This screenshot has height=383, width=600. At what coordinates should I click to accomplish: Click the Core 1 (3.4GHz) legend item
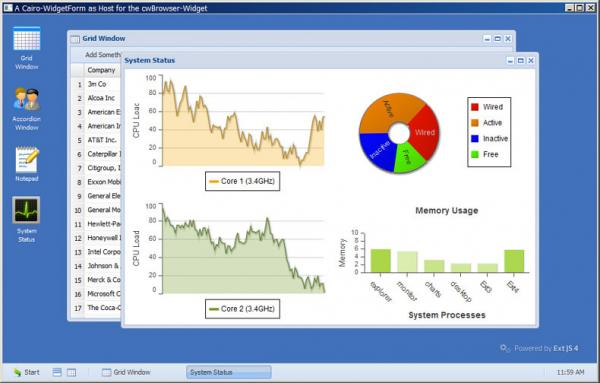tap(243, 181)
